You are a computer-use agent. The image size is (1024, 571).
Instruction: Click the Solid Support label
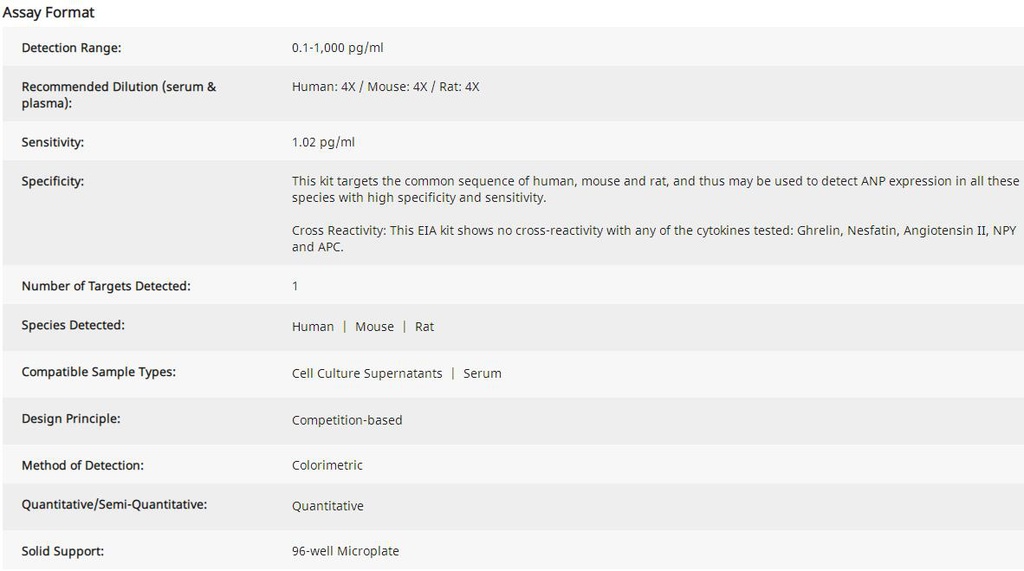[62, 551]
